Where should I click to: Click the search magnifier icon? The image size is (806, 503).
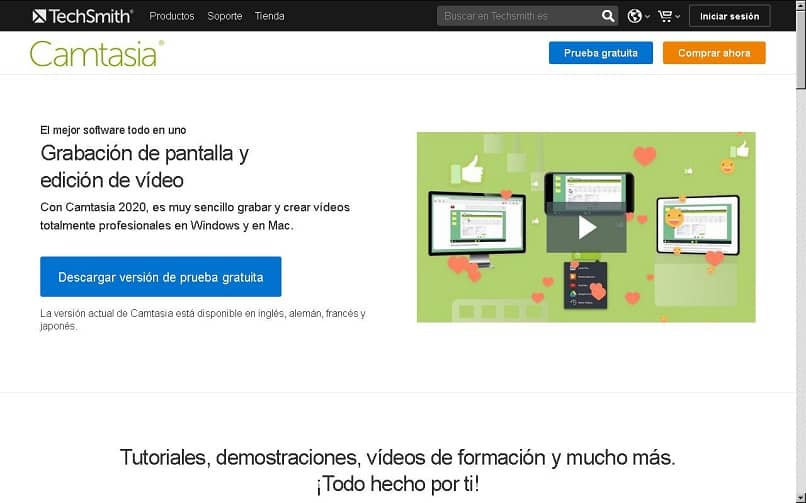pyautogui.click(x=608, y=16)
